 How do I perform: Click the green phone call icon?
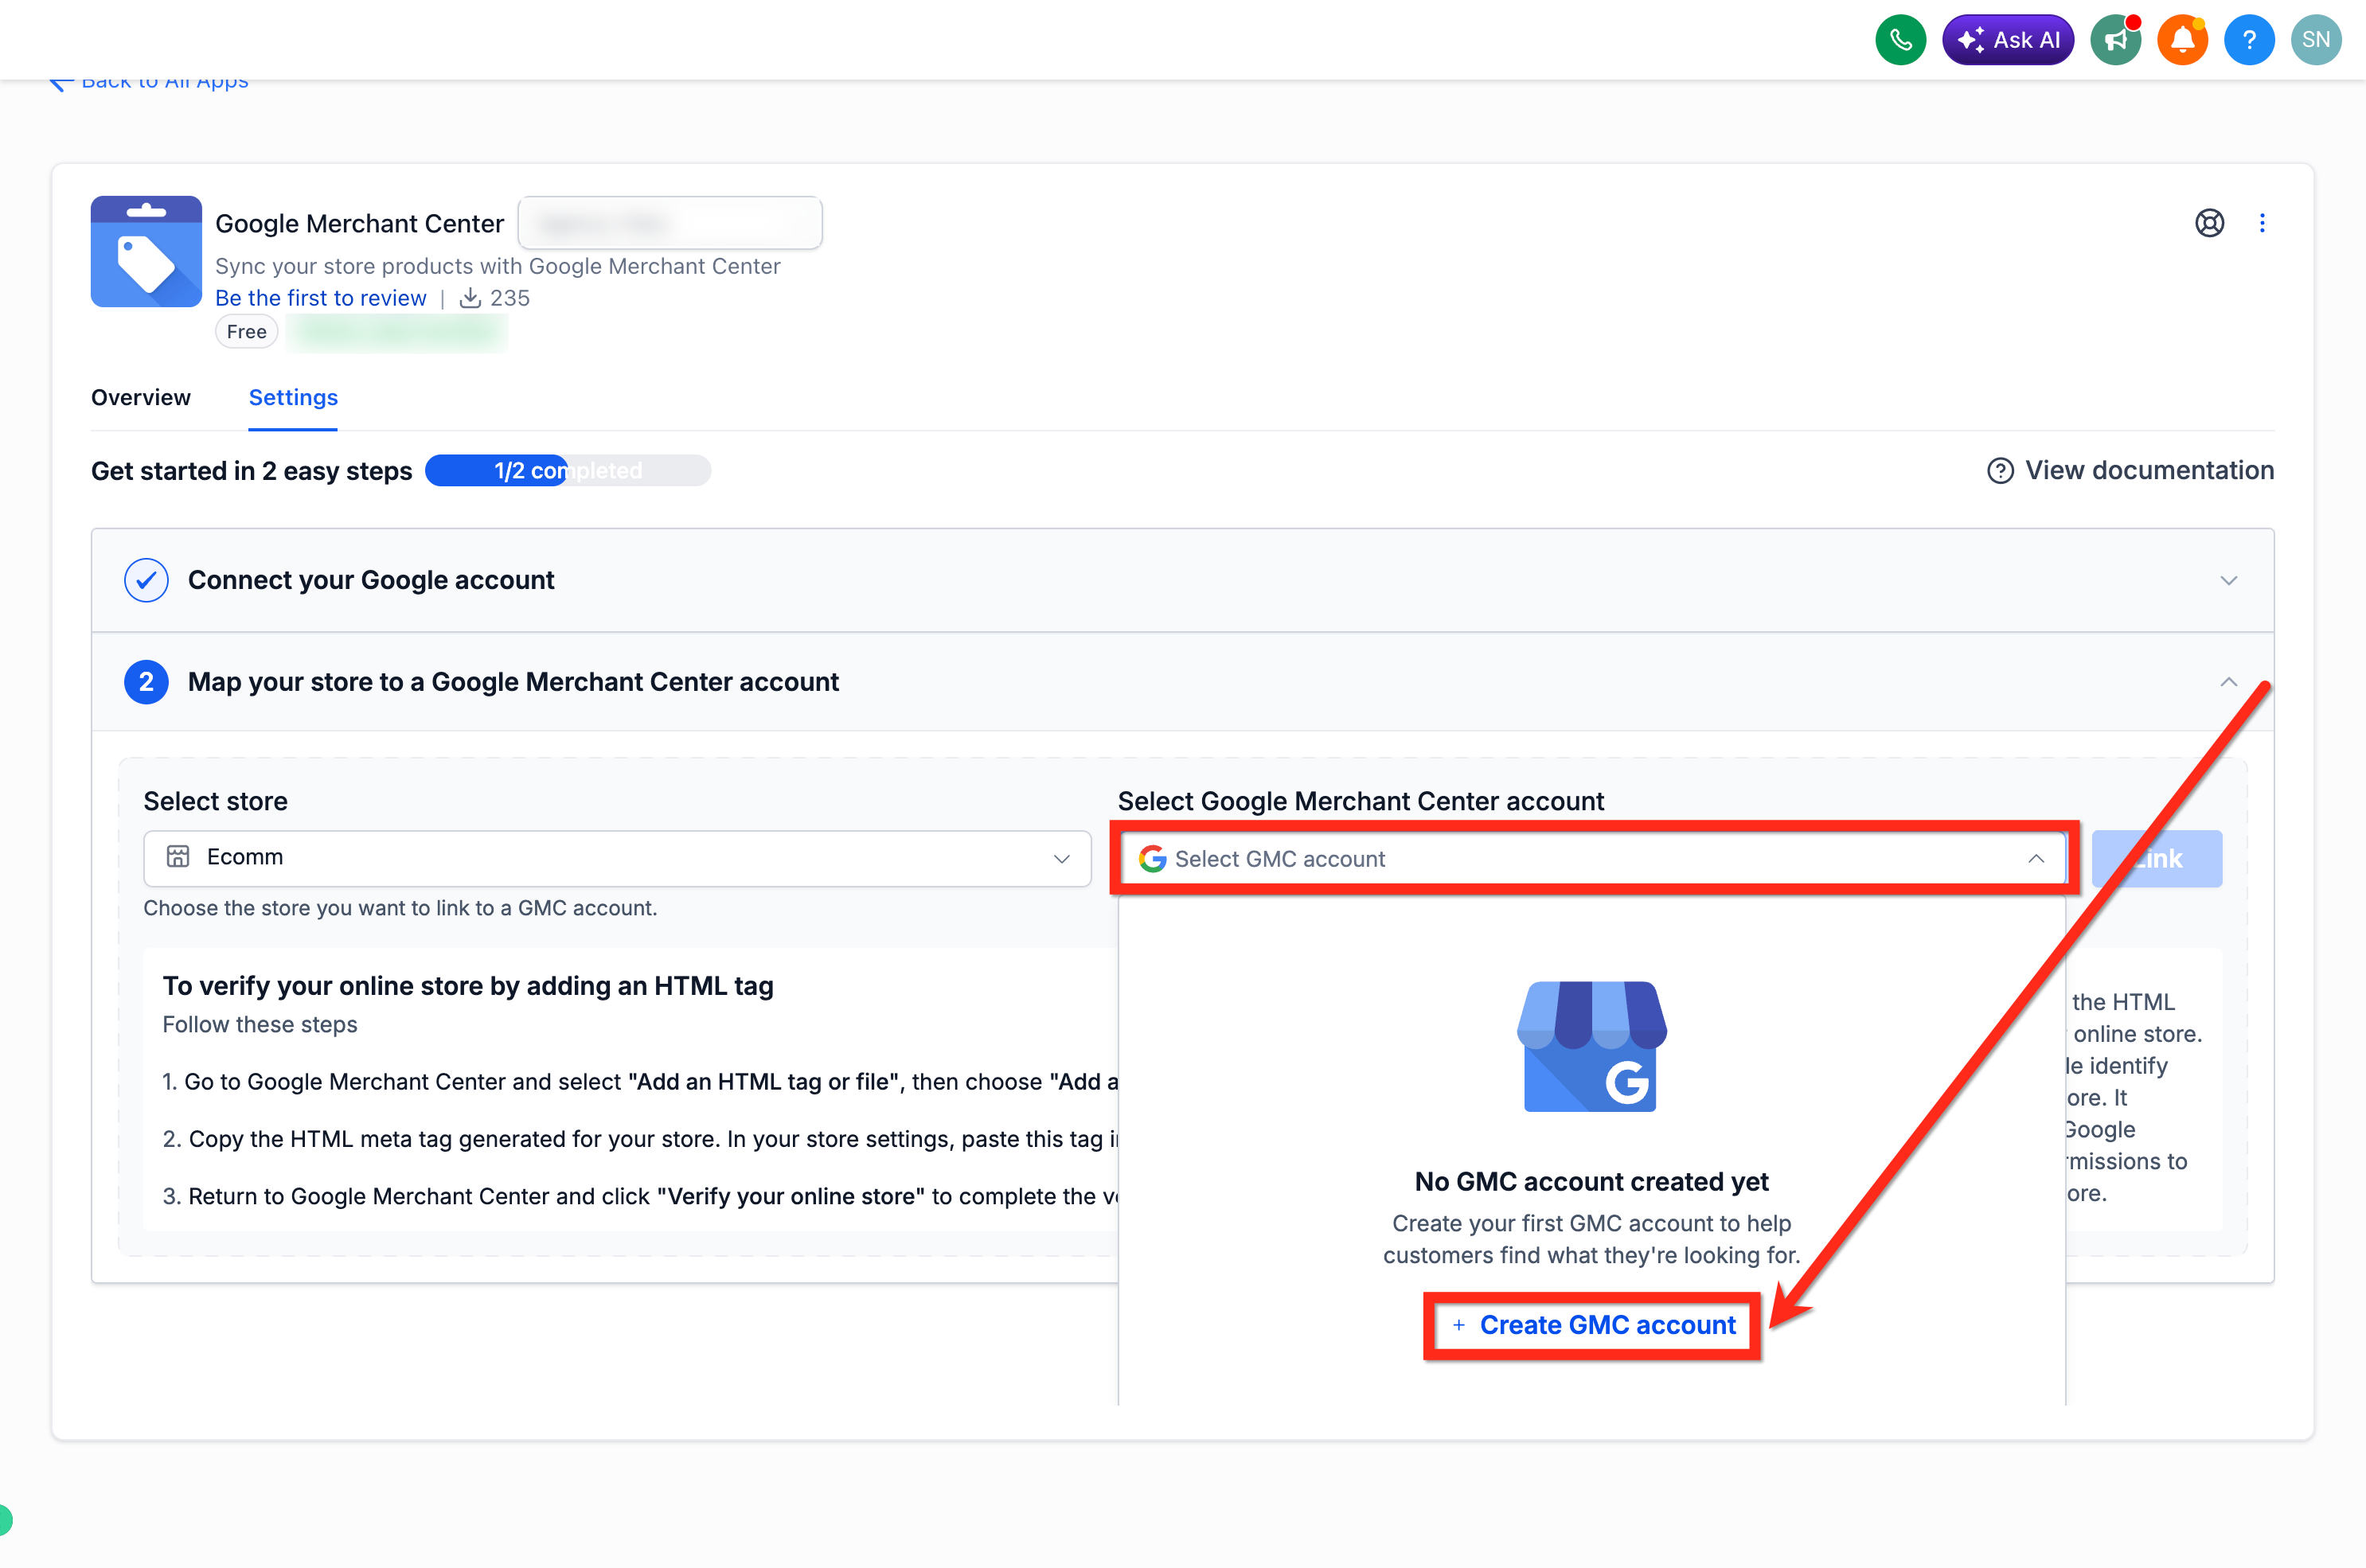click(x=1900, y=40)
